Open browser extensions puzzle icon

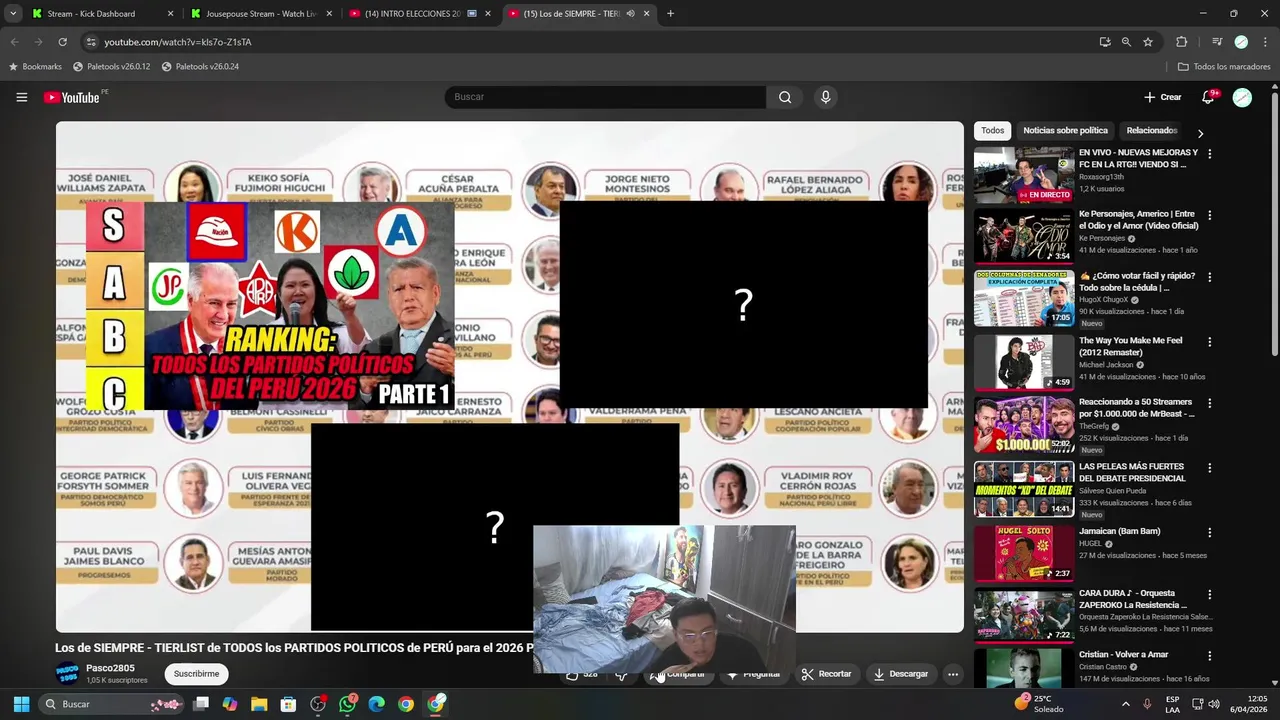[x=1182, y=42]
